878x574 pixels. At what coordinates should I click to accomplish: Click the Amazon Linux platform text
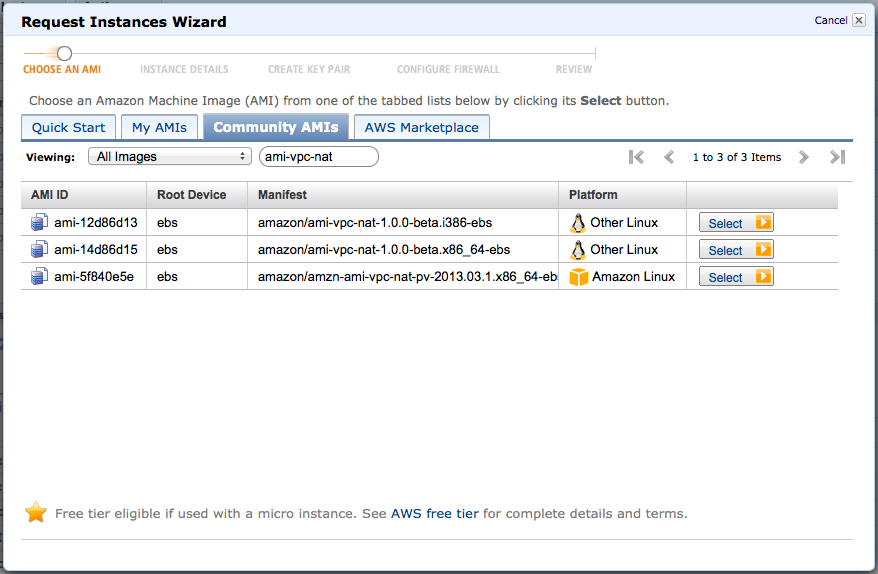point(633,277)
